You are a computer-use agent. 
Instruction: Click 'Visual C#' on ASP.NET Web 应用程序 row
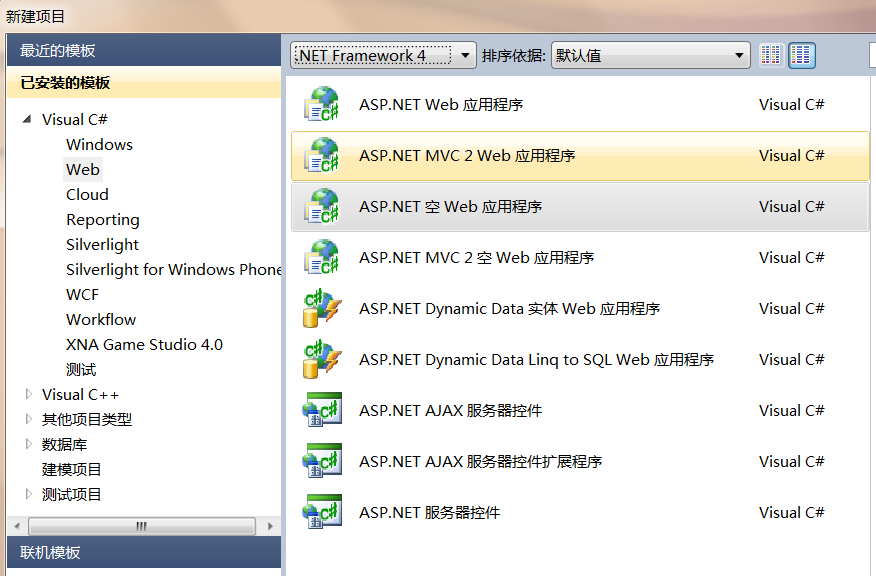[792, 104]
